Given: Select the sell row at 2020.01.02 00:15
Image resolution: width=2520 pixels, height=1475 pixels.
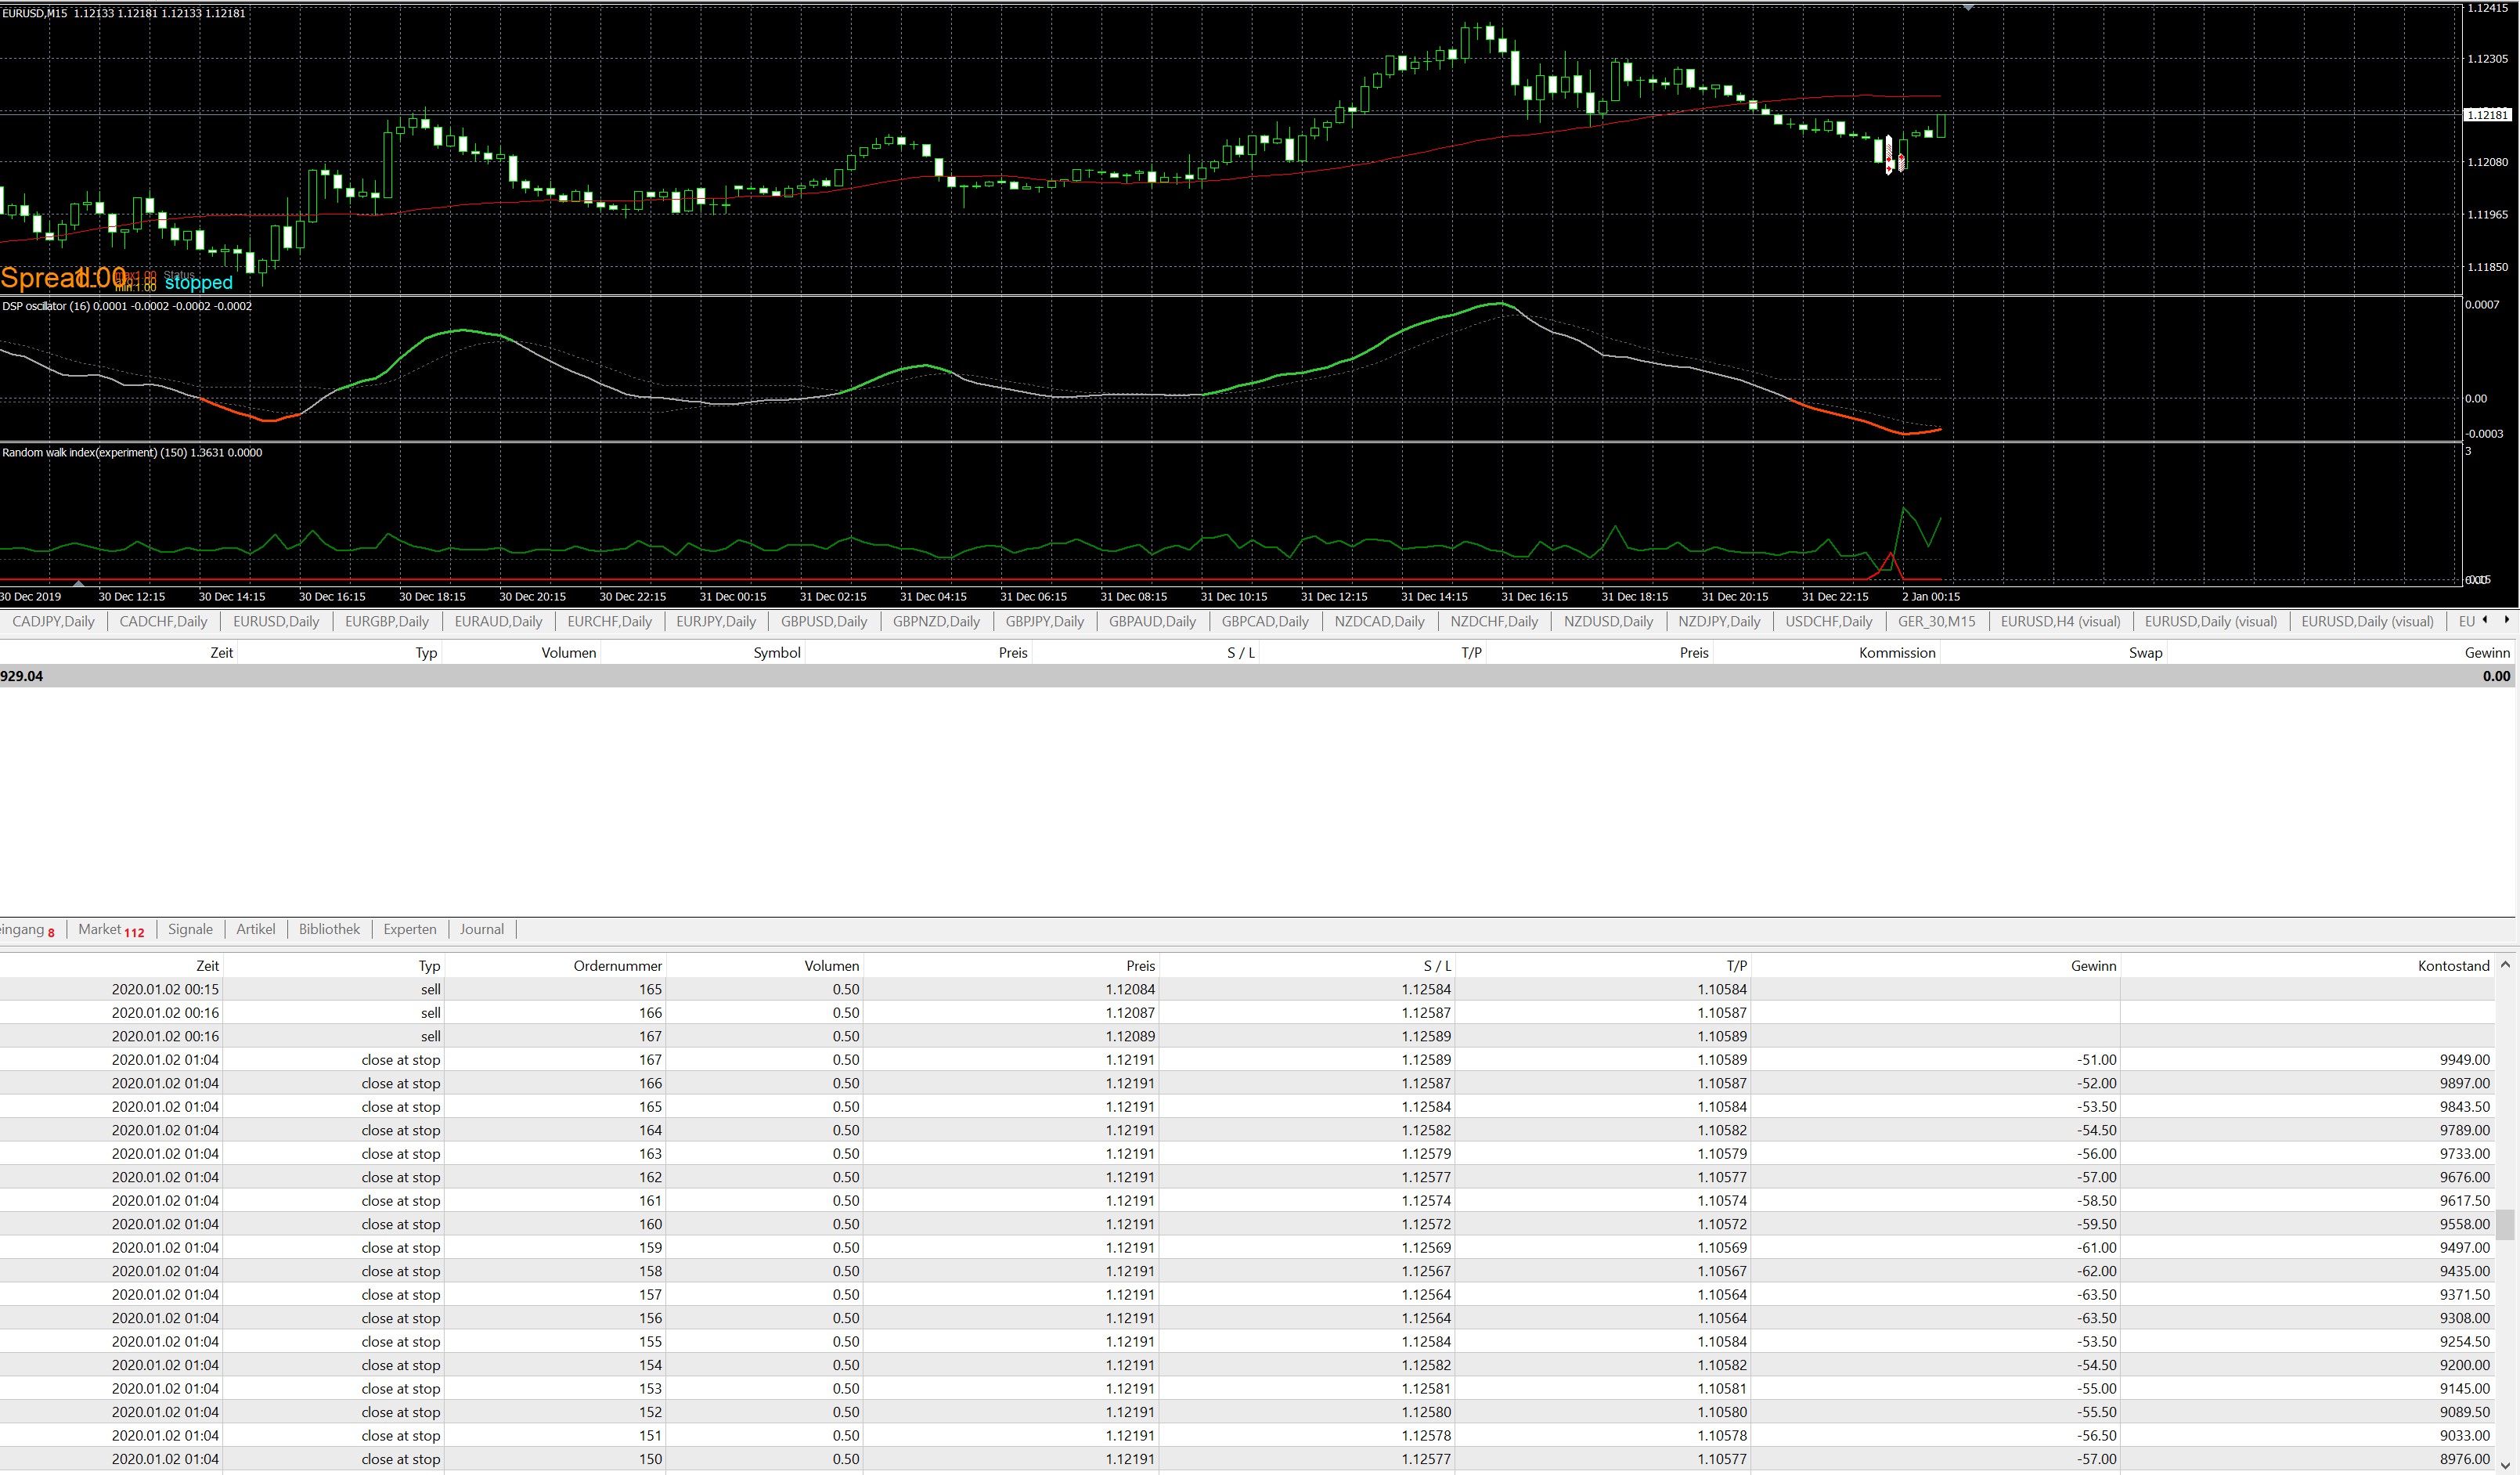Looking at the screenshot, I should click(x=1247, y=989).
